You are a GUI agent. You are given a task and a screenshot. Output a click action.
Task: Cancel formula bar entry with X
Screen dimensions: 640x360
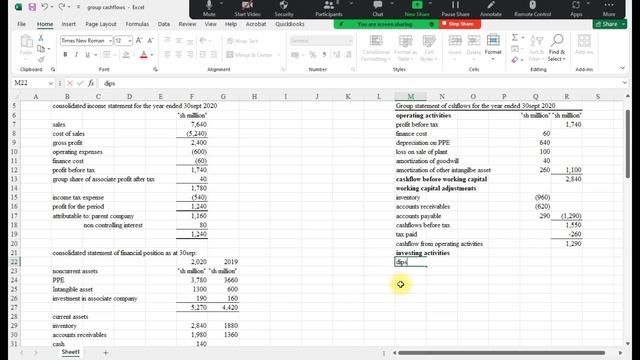[70, 83]
